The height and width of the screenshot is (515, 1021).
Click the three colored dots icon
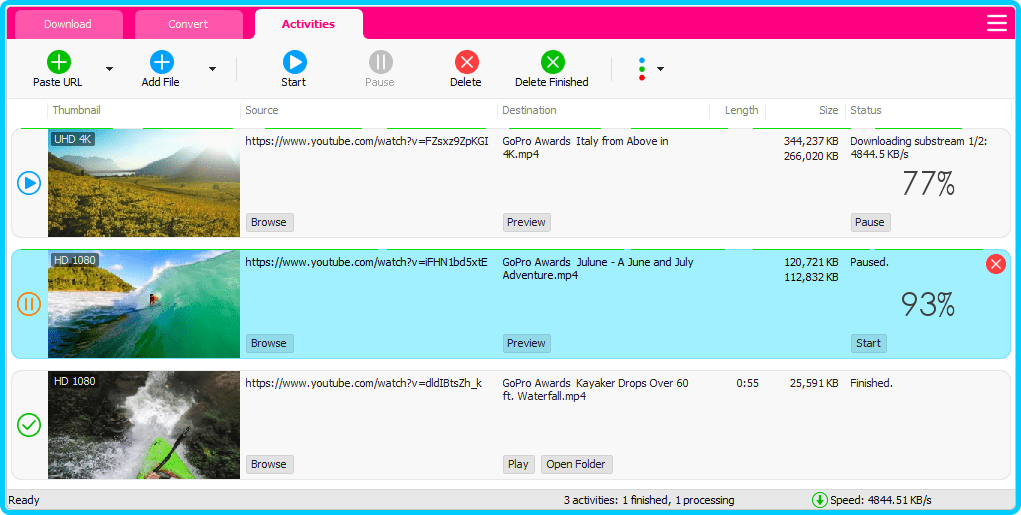point(642,69)
